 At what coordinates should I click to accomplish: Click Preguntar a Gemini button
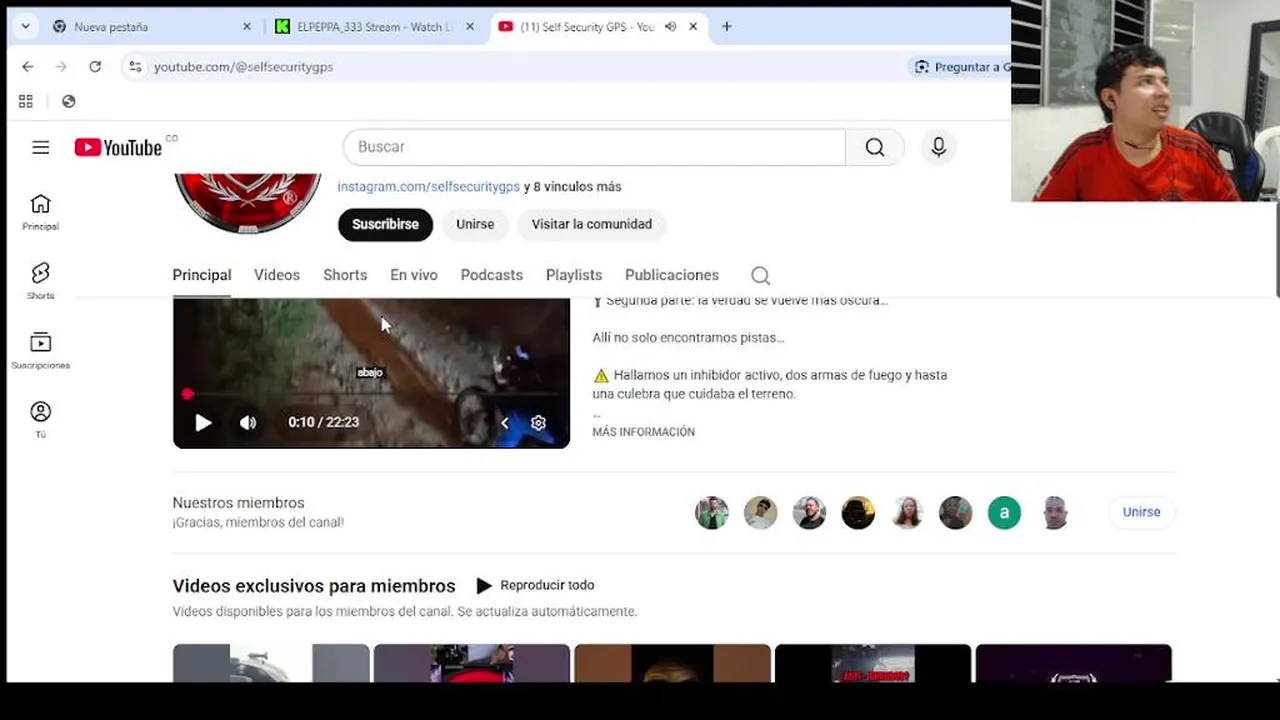coord(961,66)
